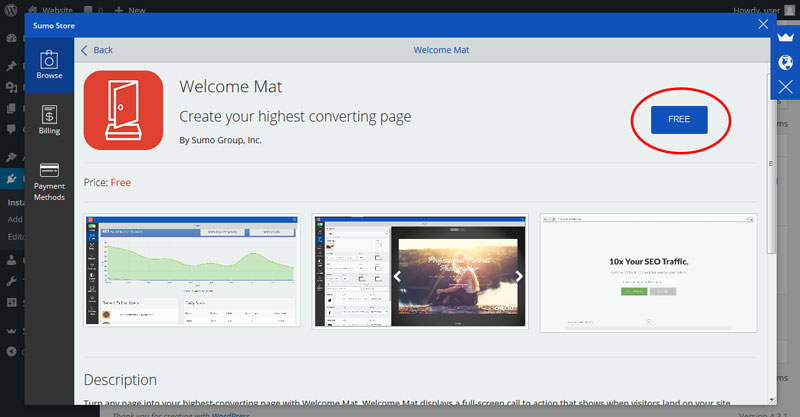The width and height of the screenshot is (800, 417).
Task: Close the Sumo Store dialog
Action: tap(763, 24)
